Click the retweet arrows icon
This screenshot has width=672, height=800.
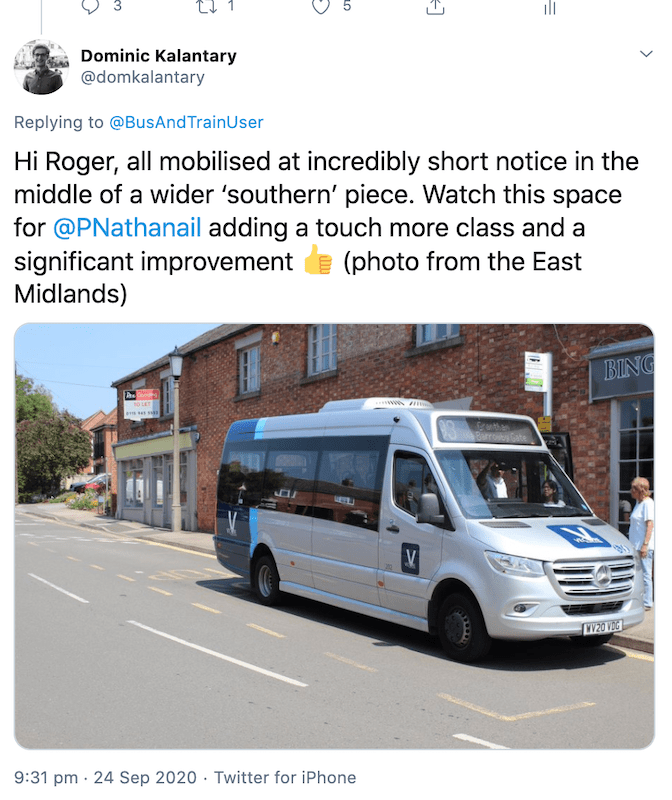click(x=206, y=6)
